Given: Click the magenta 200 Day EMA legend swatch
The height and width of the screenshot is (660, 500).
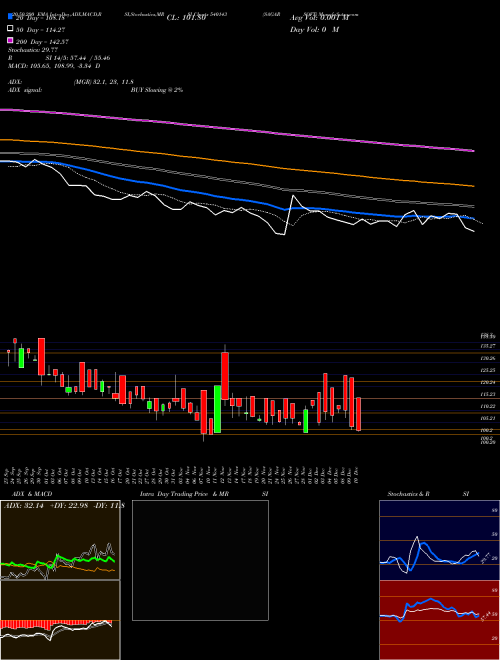Looking at the screenshot, I should pos(11,40).
